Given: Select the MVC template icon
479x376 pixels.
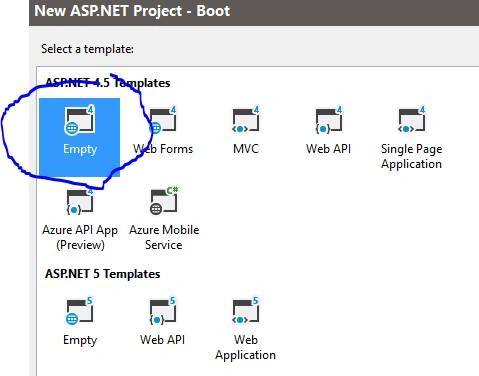Looking at the screenshot, I should (246, 120).
